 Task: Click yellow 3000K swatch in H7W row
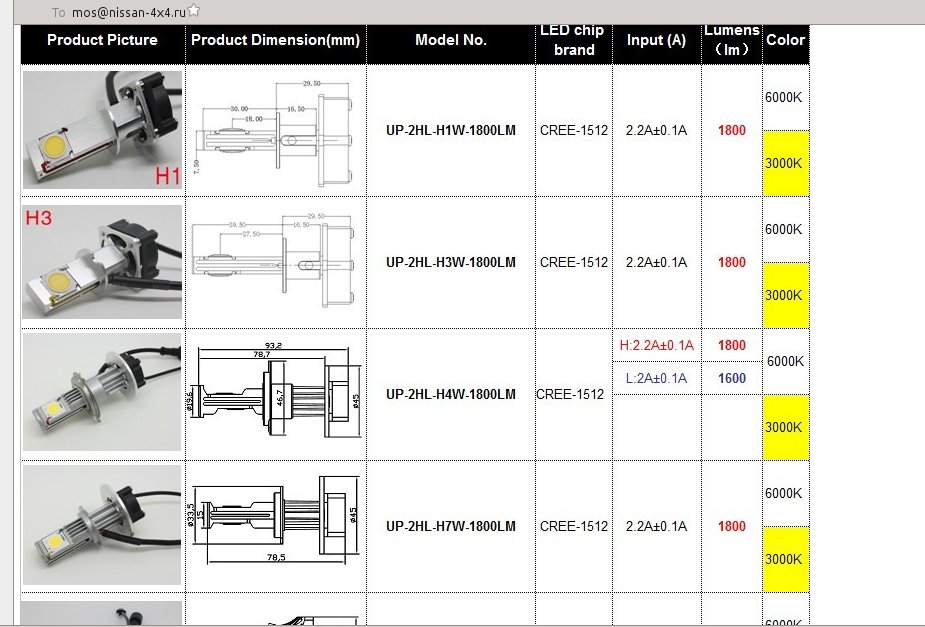(x=786, y=559)
